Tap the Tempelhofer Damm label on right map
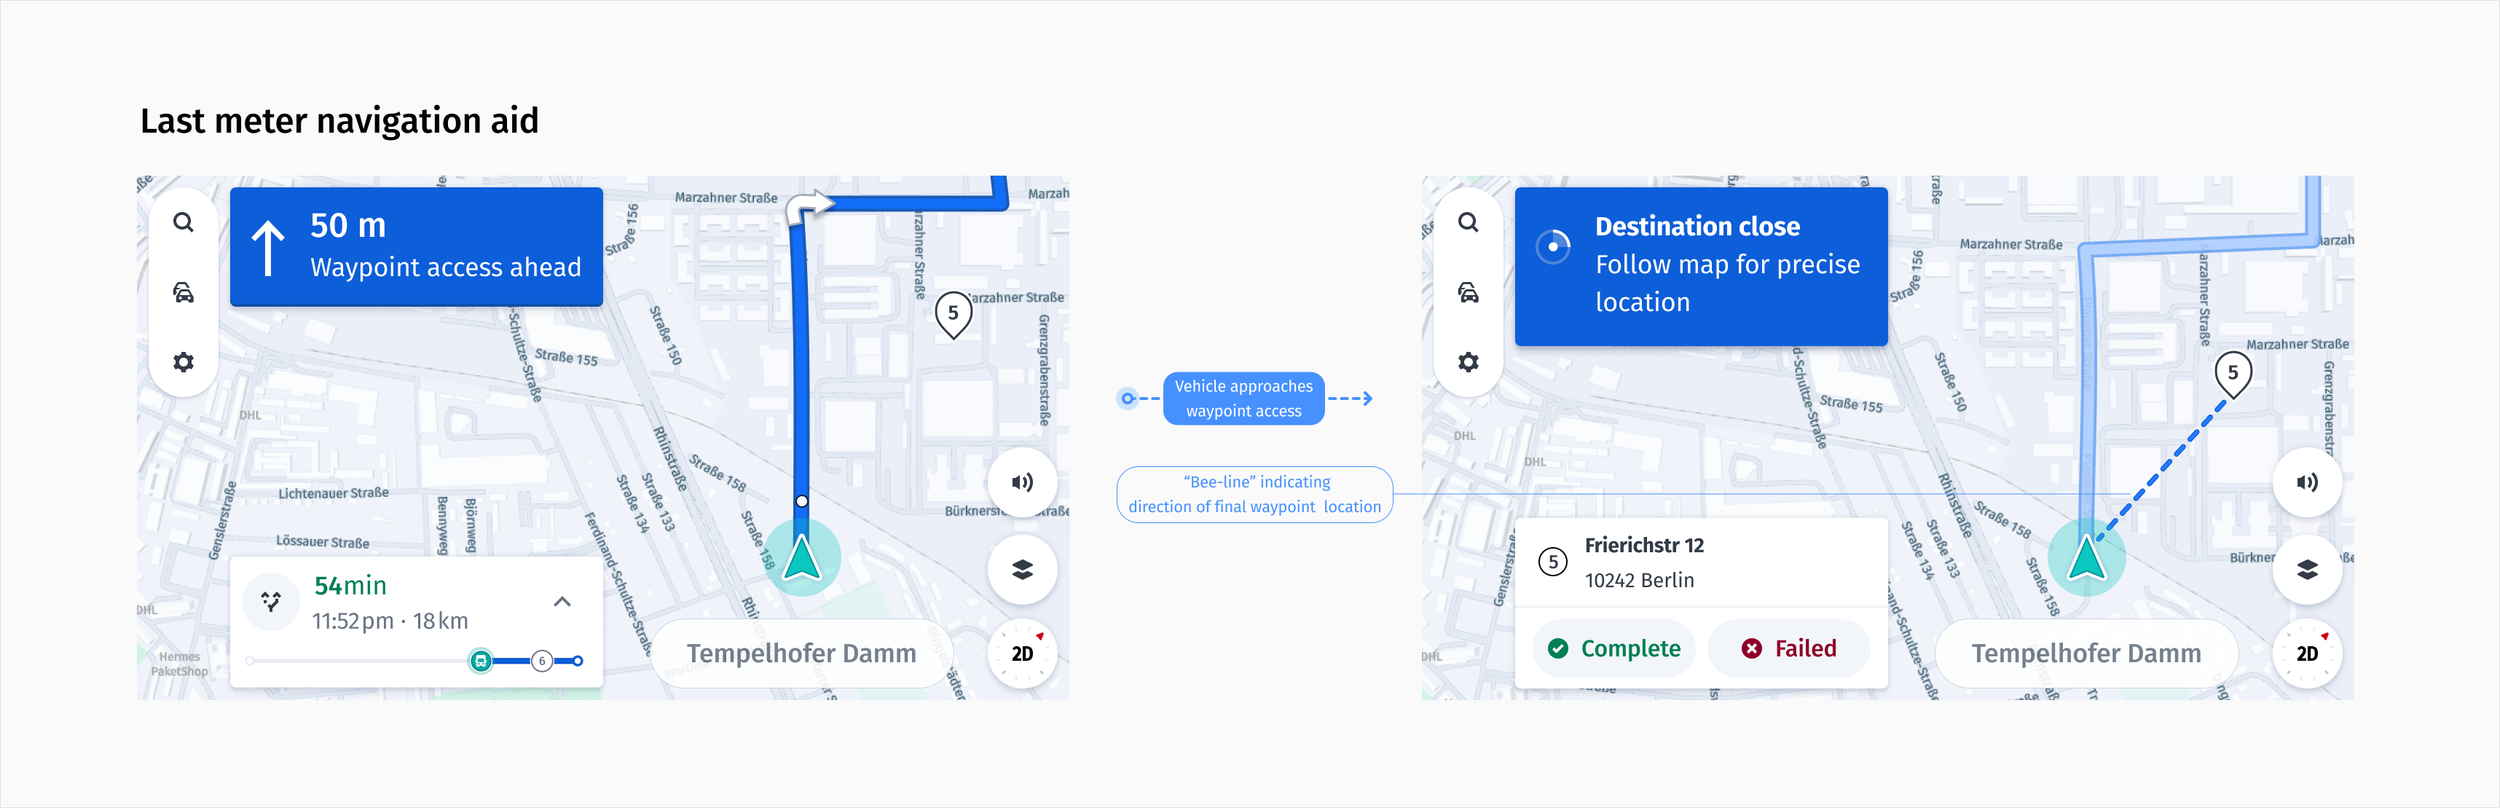Screen dimensions: 2500x808 [2086, 653]
